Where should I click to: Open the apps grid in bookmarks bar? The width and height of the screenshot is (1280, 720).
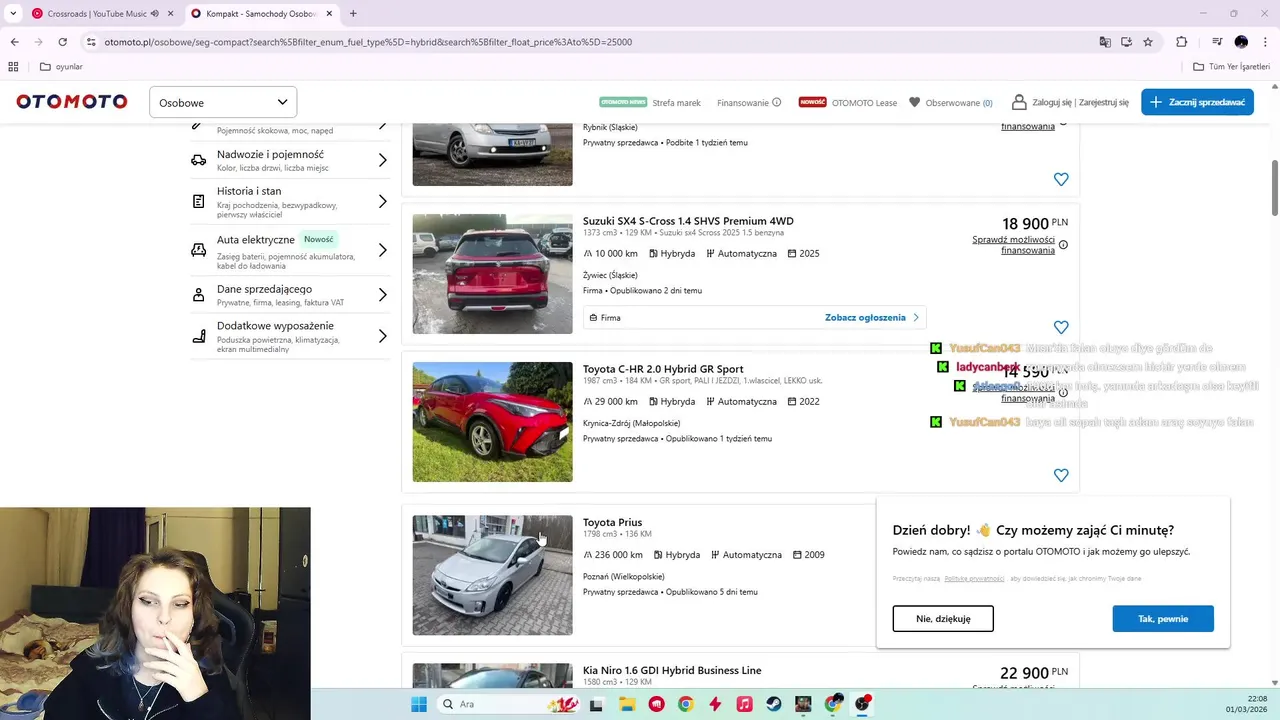click(13, 67)
